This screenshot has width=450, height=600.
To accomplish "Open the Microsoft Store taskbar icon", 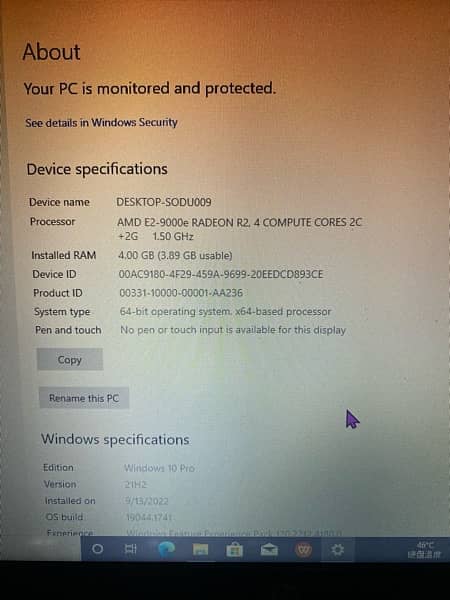I will point(234,550).
